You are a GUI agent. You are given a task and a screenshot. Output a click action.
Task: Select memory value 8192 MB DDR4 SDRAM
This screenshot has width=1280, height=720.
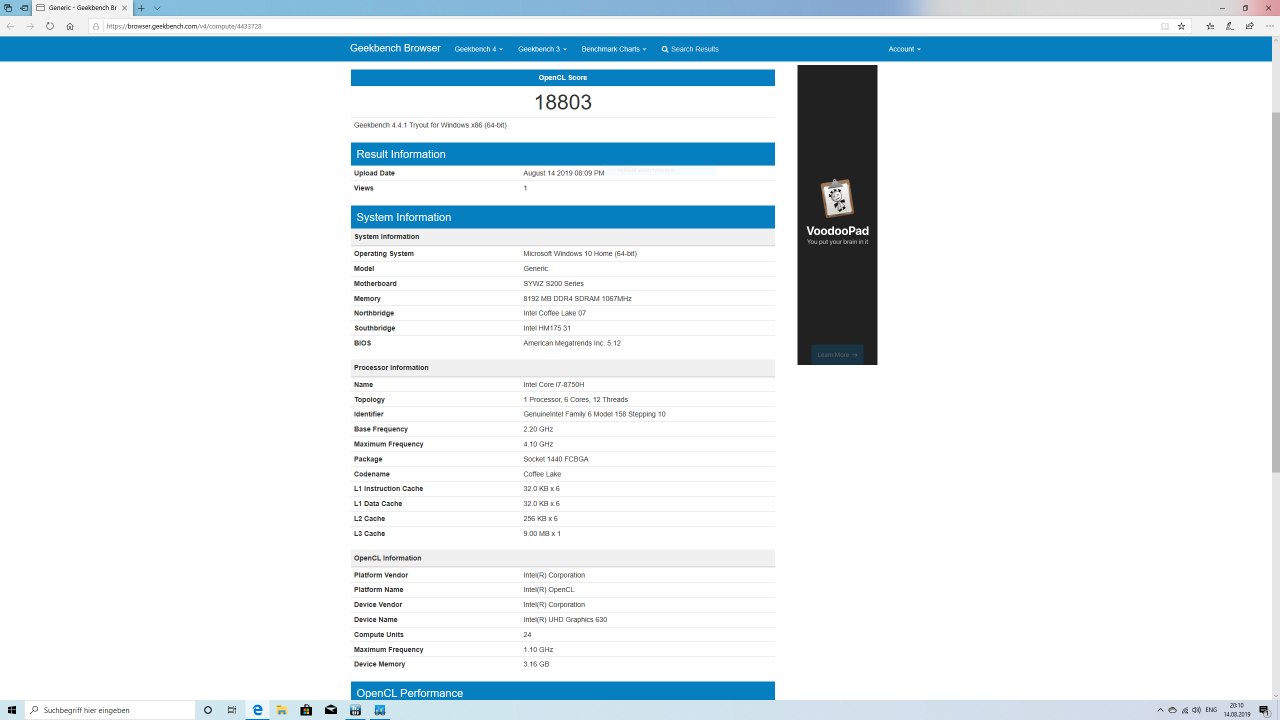(x=577, y=298)
